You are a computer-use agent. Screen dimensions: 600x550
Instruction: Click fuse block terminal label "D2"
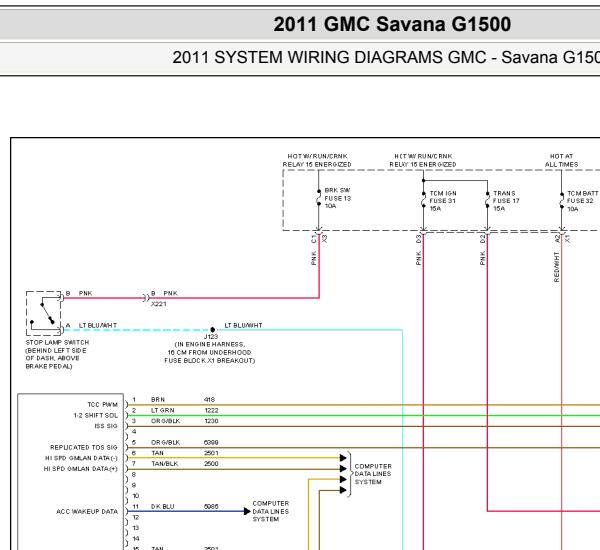483,239
